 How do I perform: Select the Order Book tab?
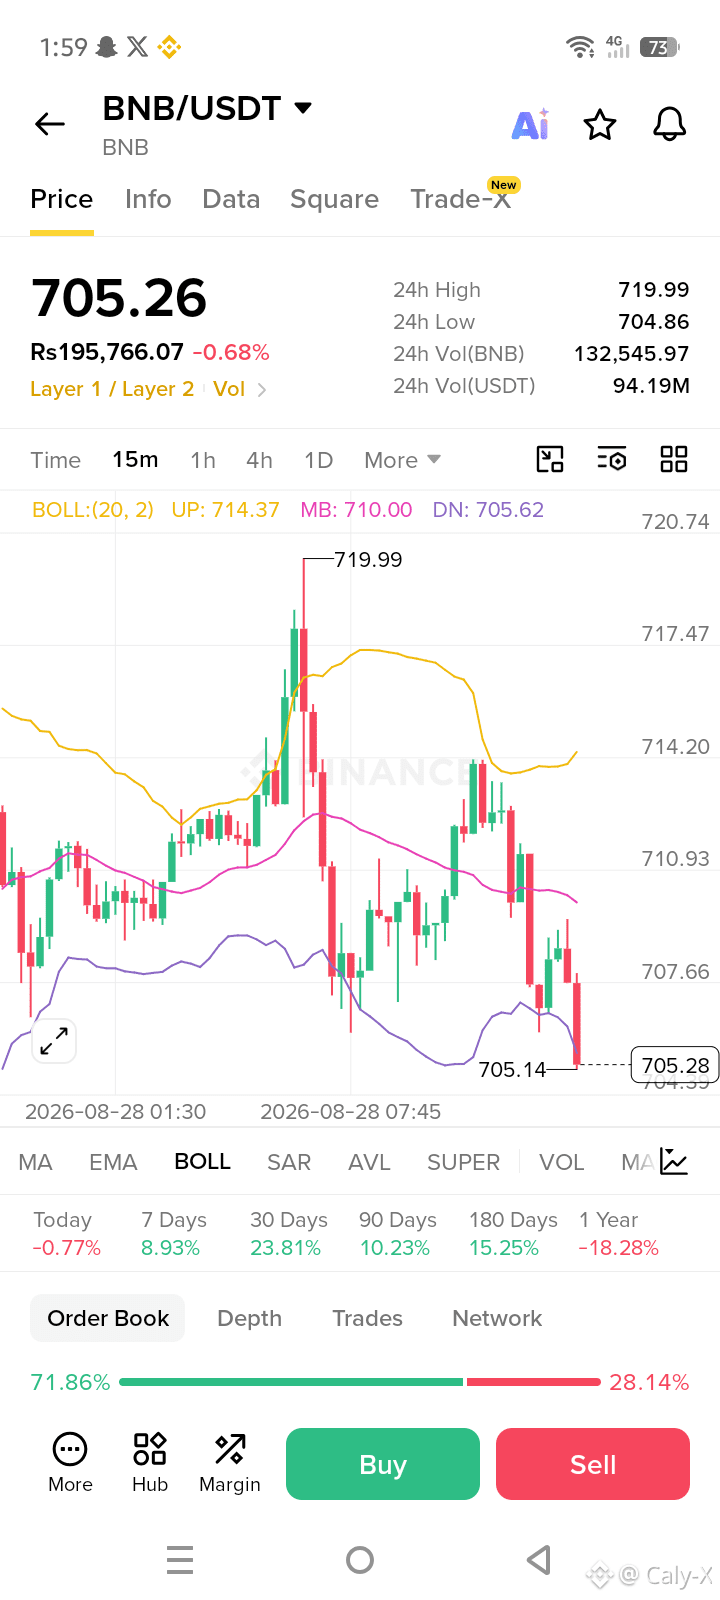click(108, 1318)
